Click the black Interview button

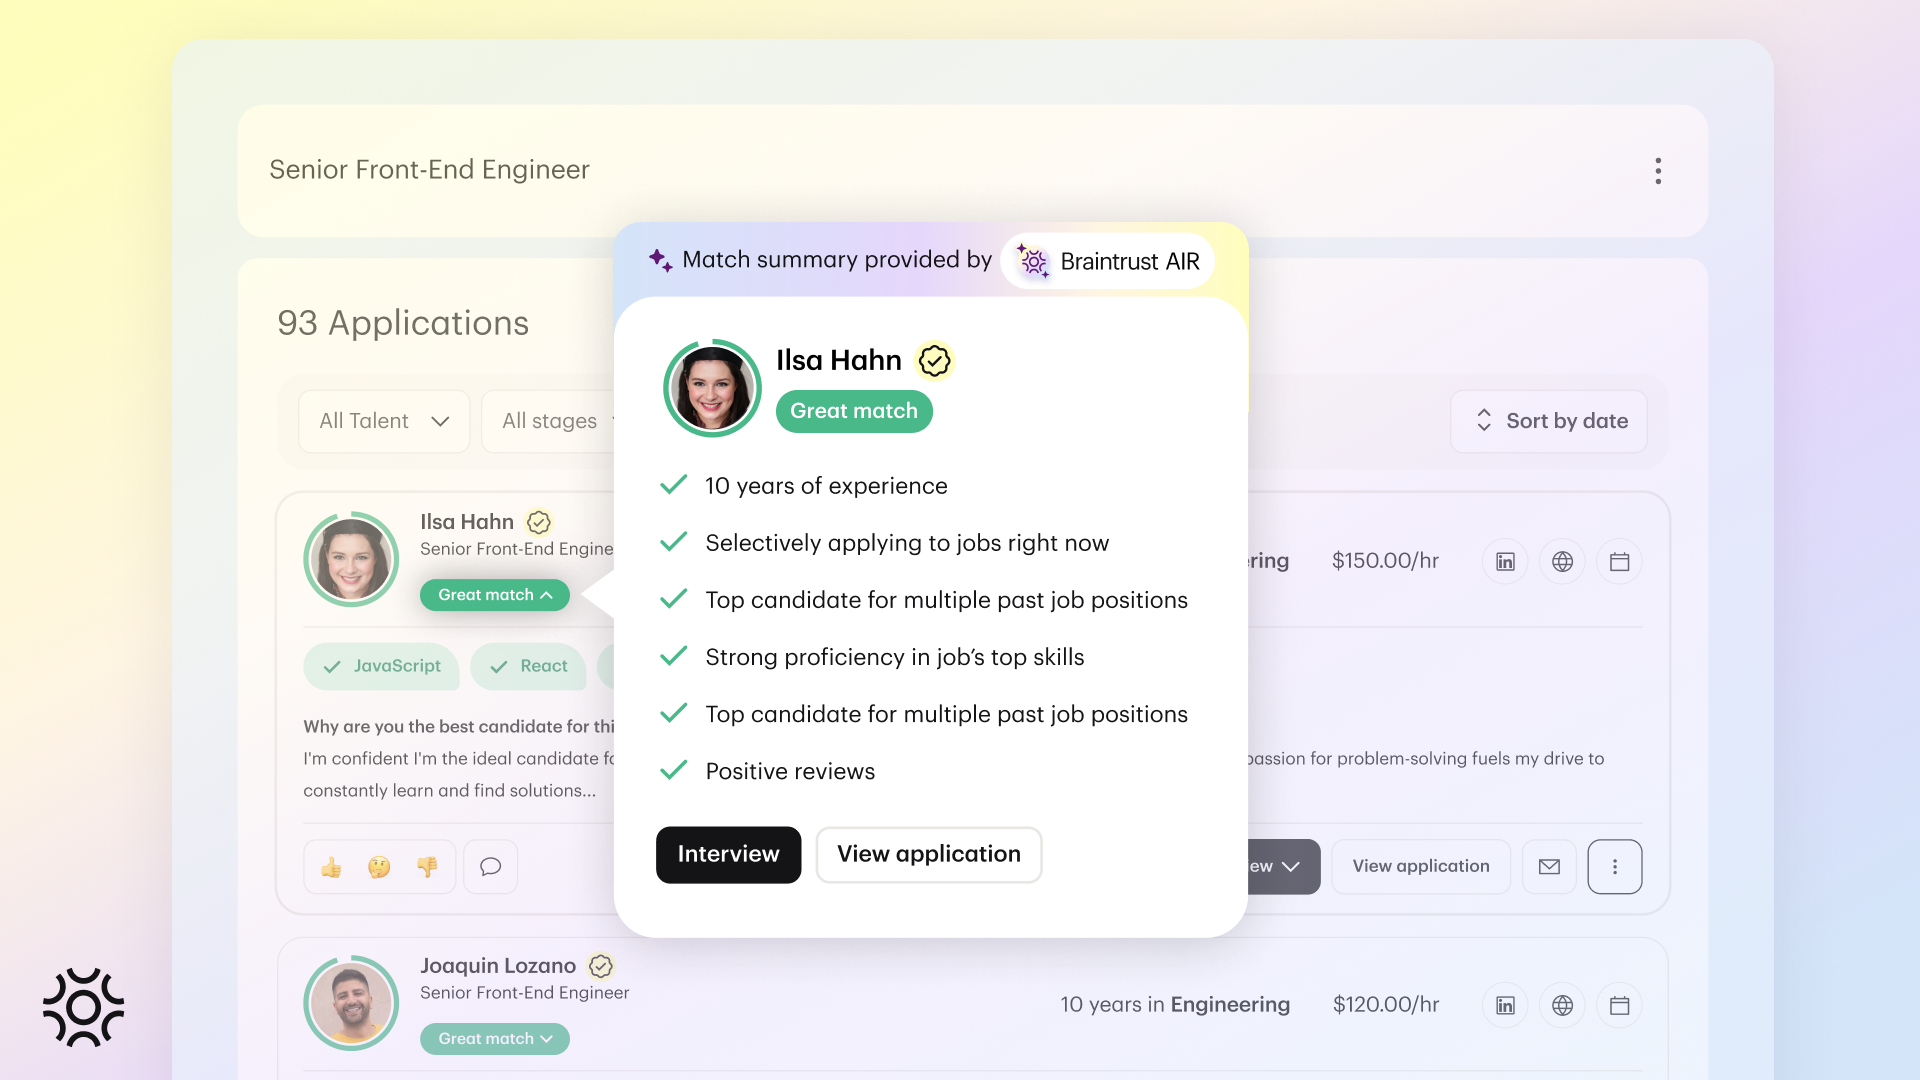[x=728, y=855]
